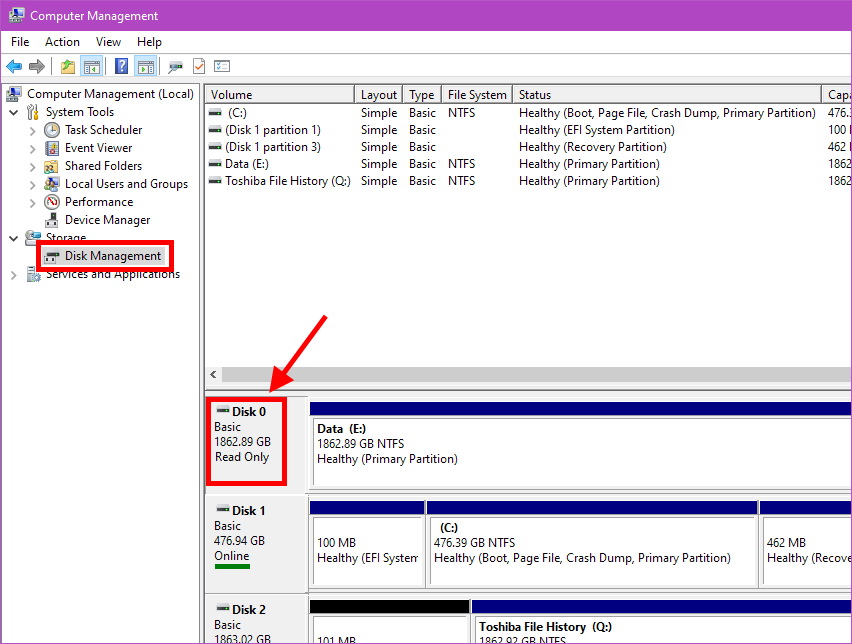Image resolution: width=852 pixels, height=644 pixels.
Task: Open Event Viewer via its sidebar icon
Action: pos(51,147)
